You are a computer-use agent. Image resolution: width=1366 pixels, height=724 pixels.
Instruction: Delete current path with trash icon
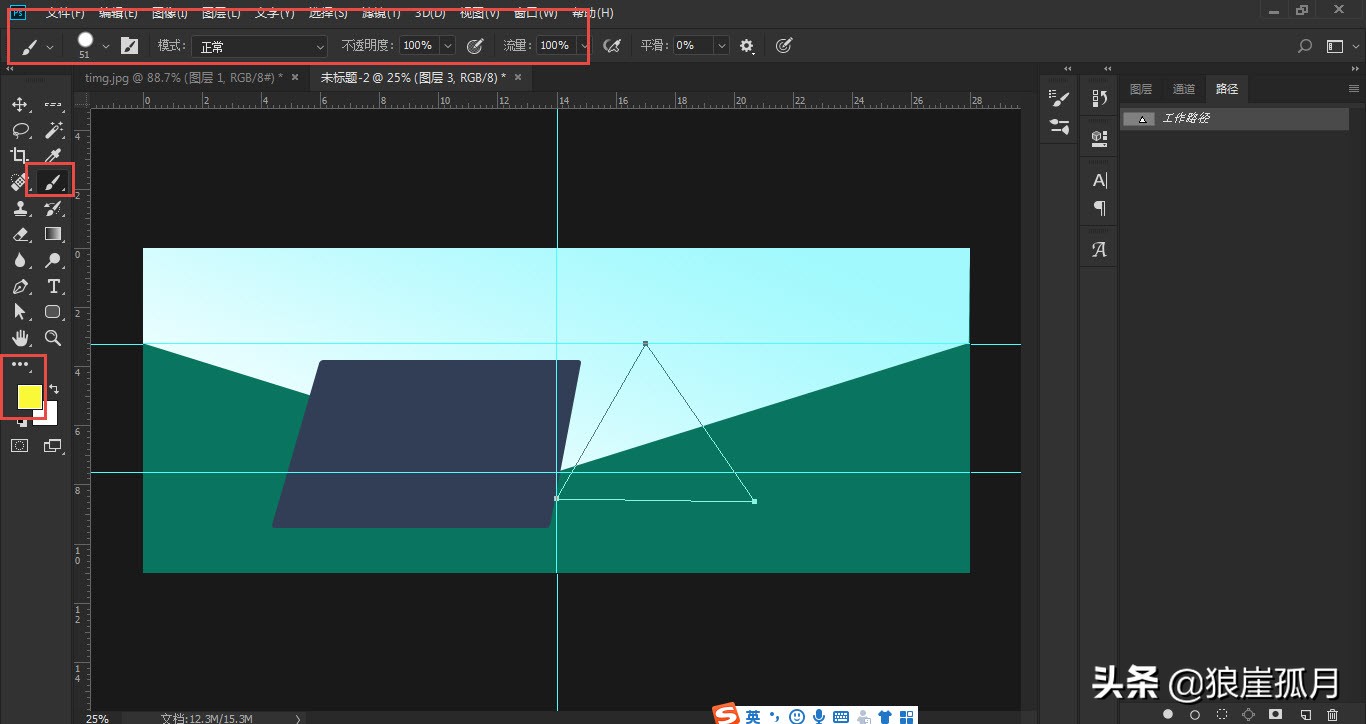[x=1332, y=714]
